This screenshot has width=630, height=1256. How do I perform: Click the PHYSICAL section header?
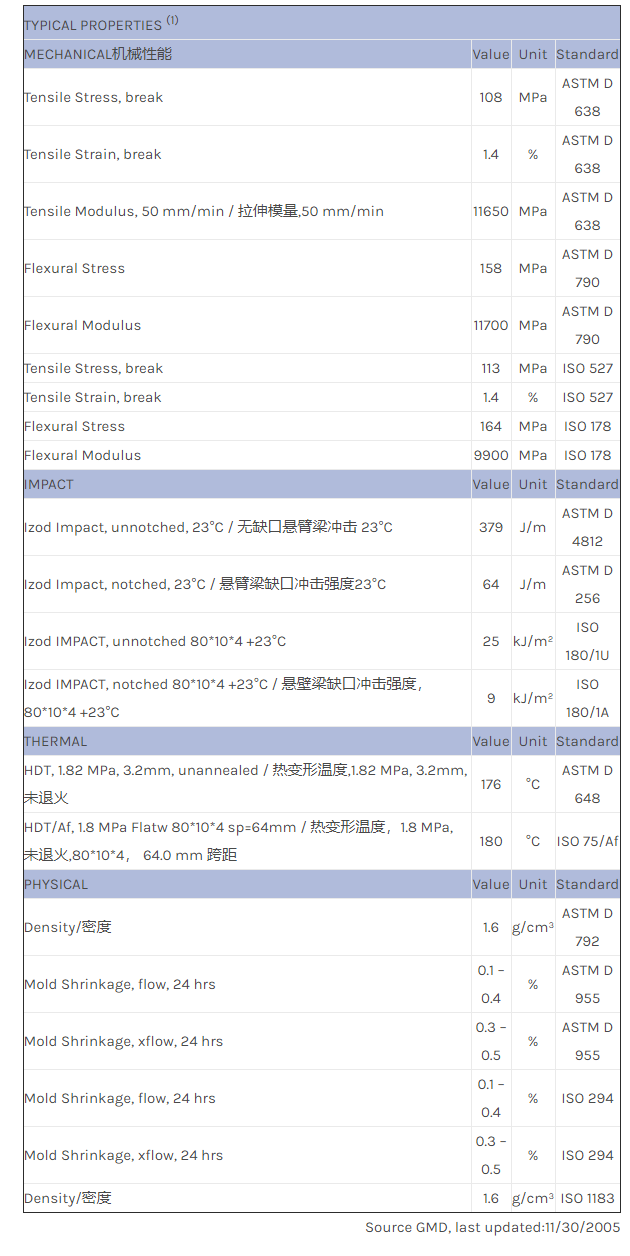coord(56,884)
